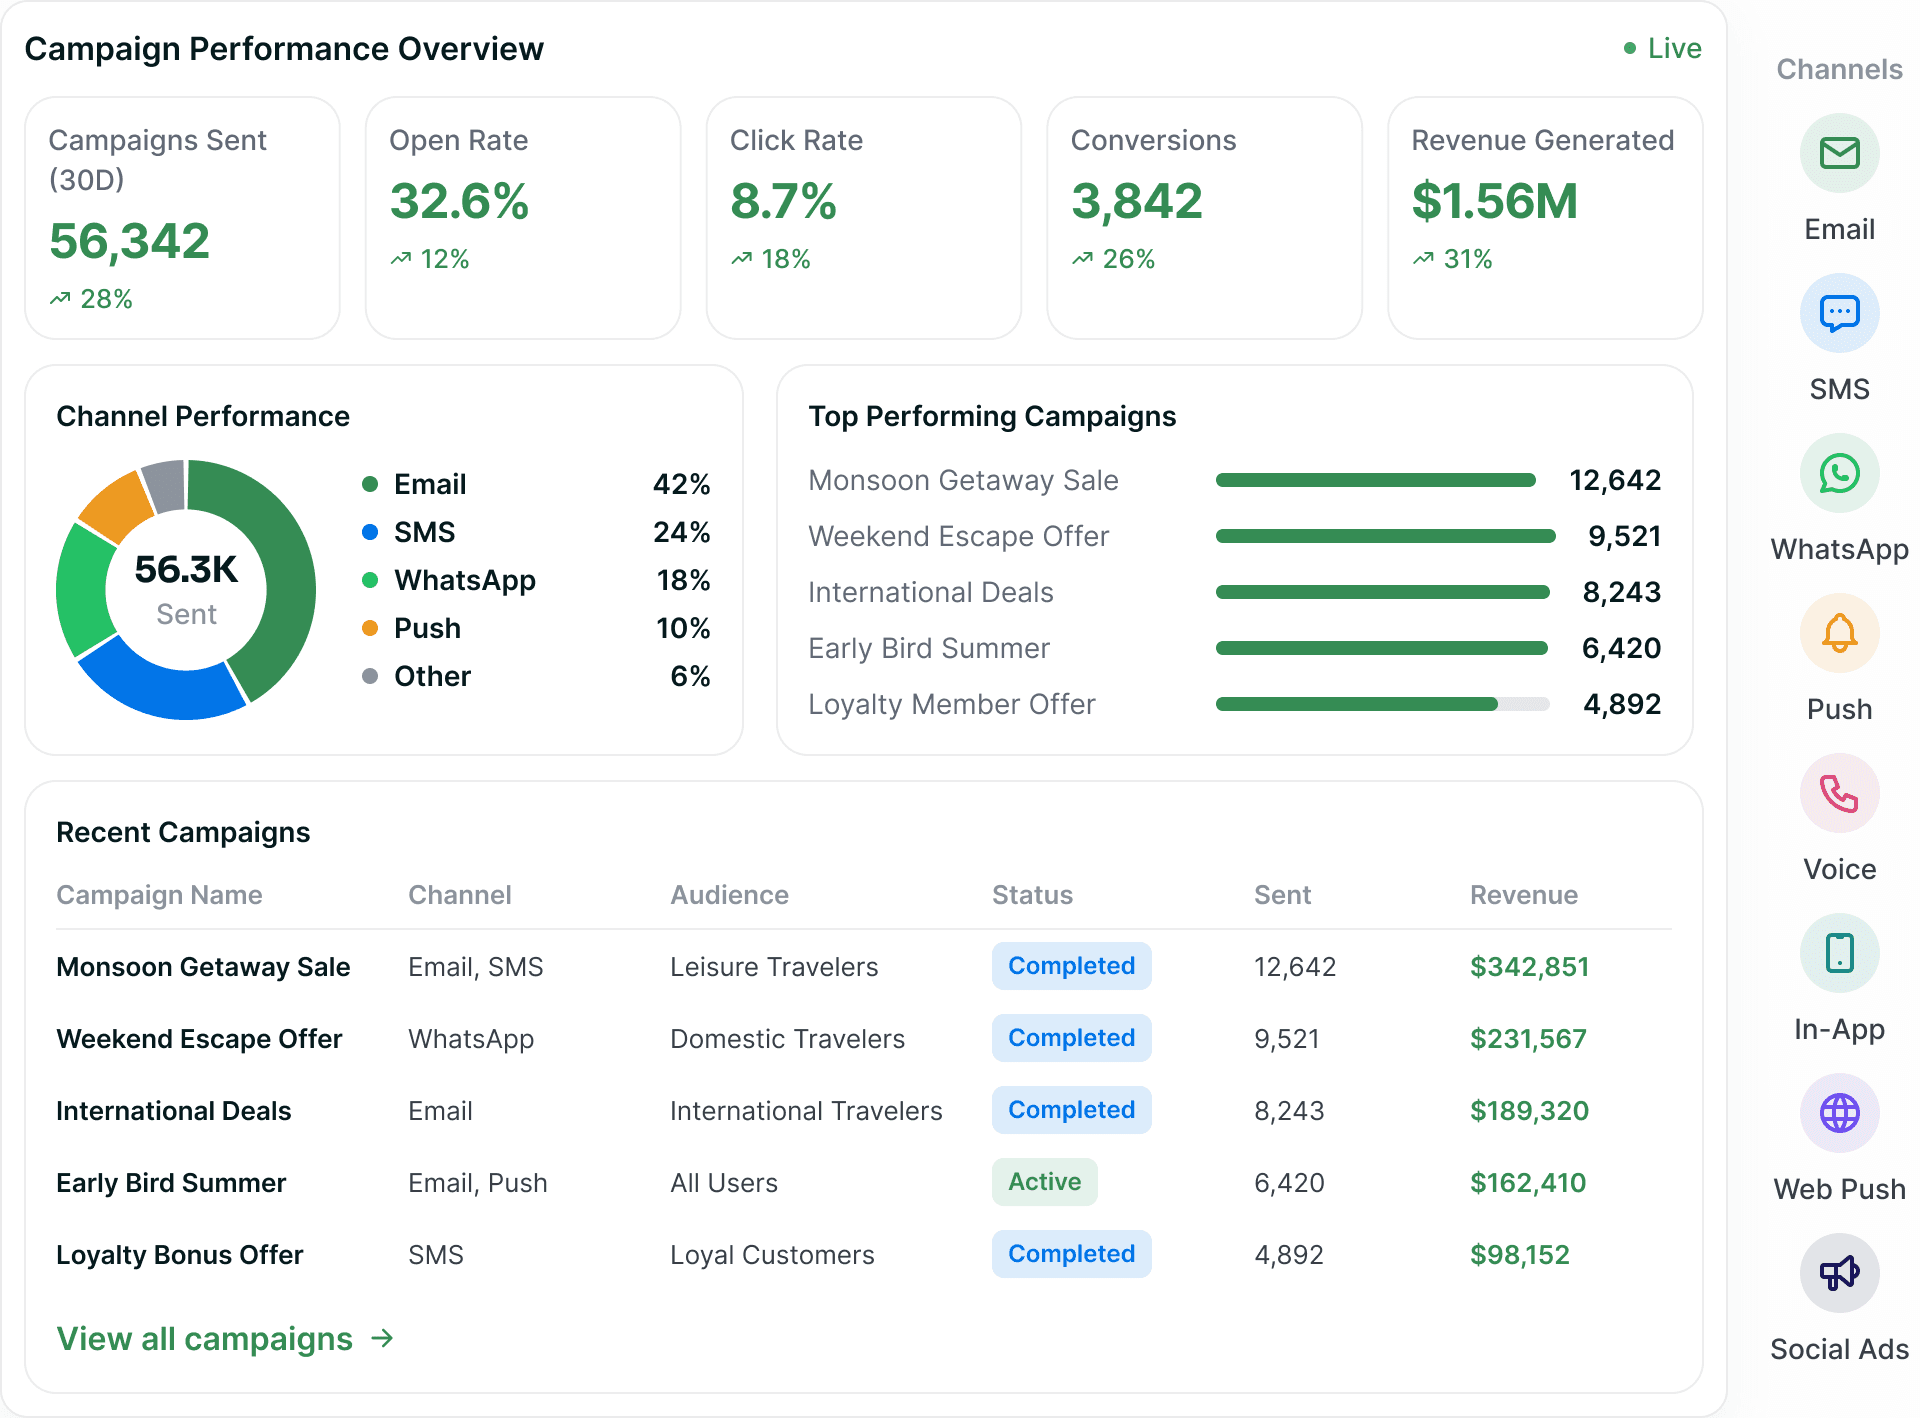Select the Voice phone icon
This screenshot has width=1920, height=1418.
click(x=1839, y=793)
